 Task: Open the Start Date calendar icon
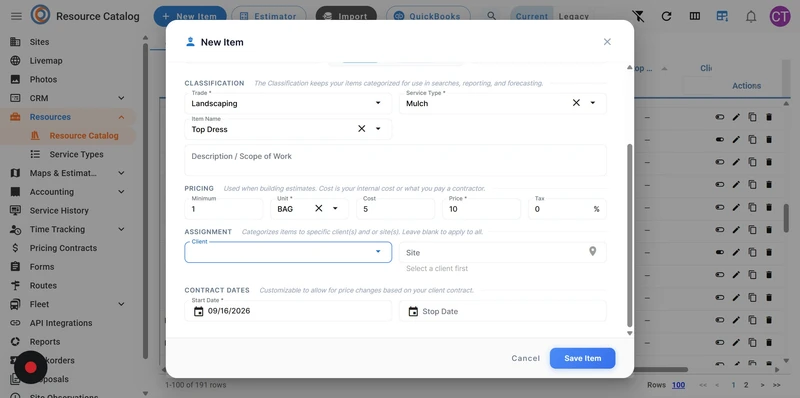[x=198, y=311]
